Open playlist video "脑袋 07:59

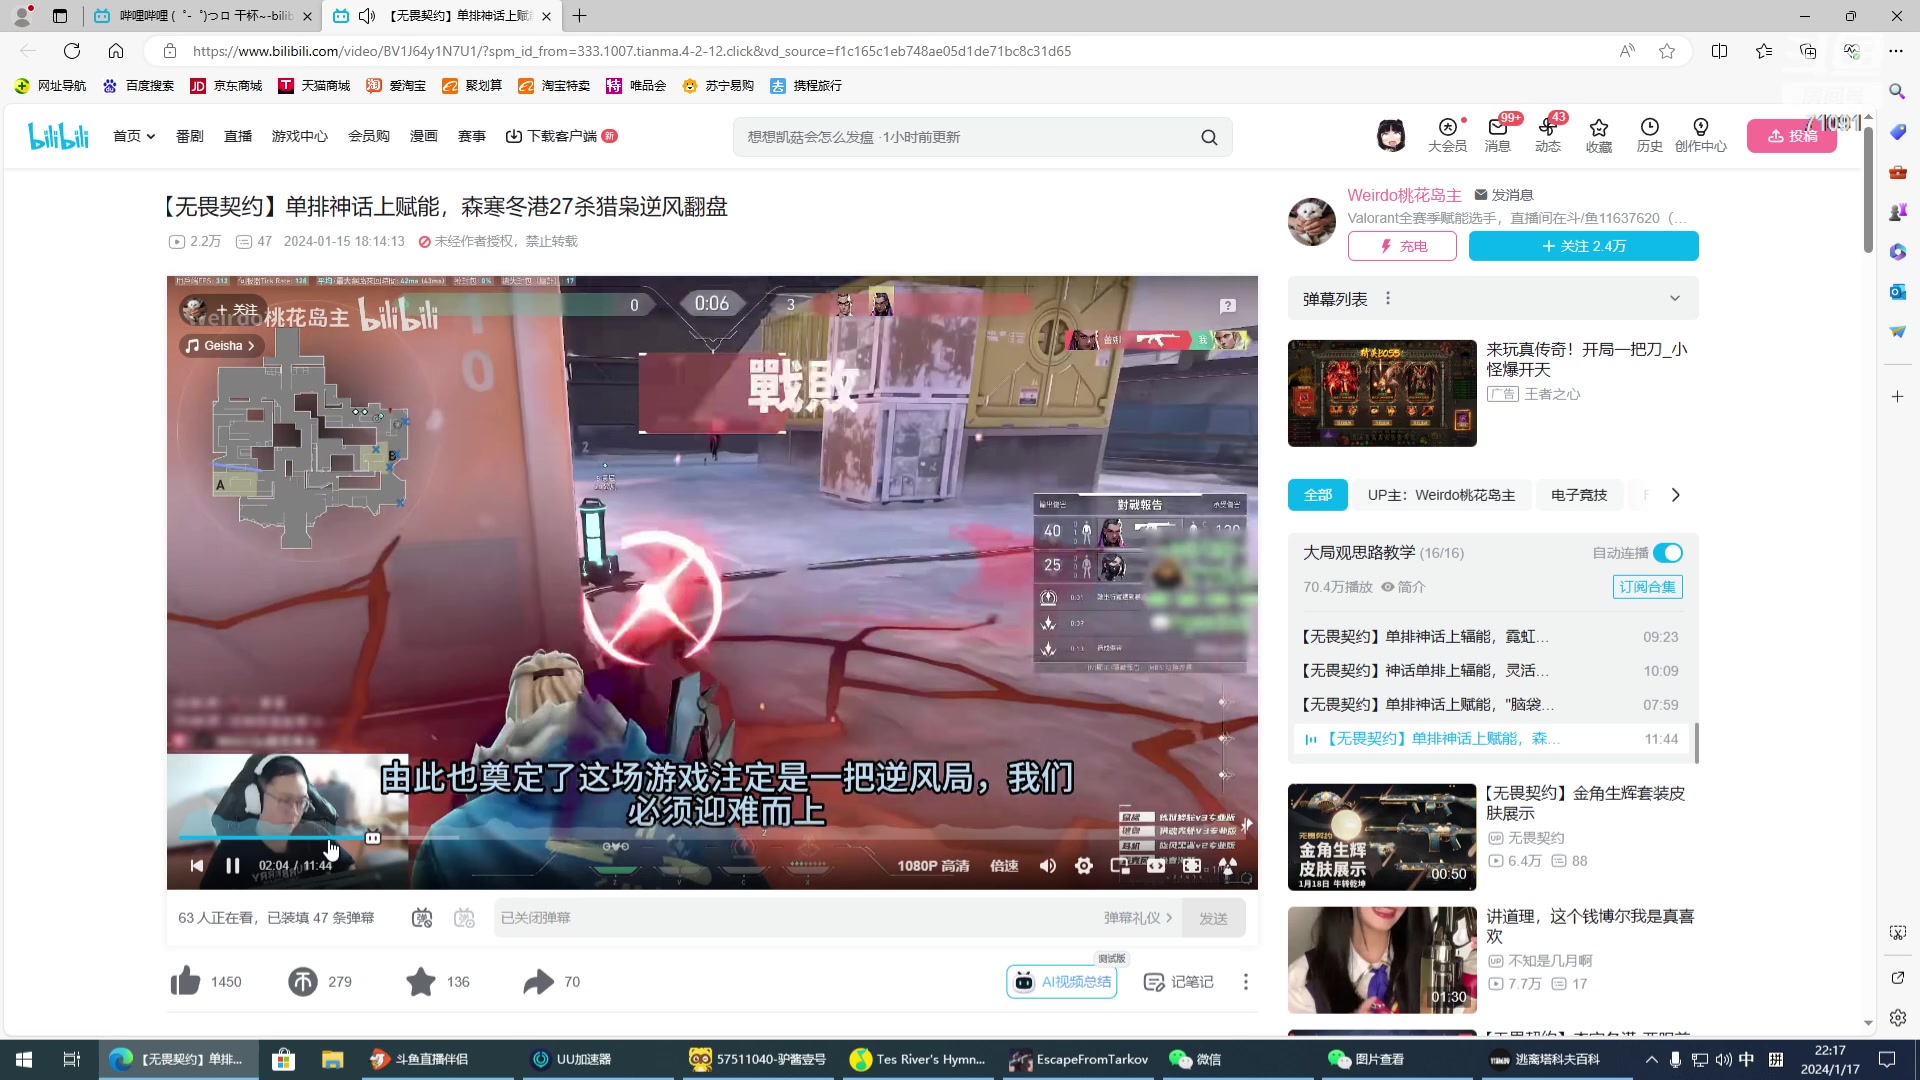[1490, 705]
